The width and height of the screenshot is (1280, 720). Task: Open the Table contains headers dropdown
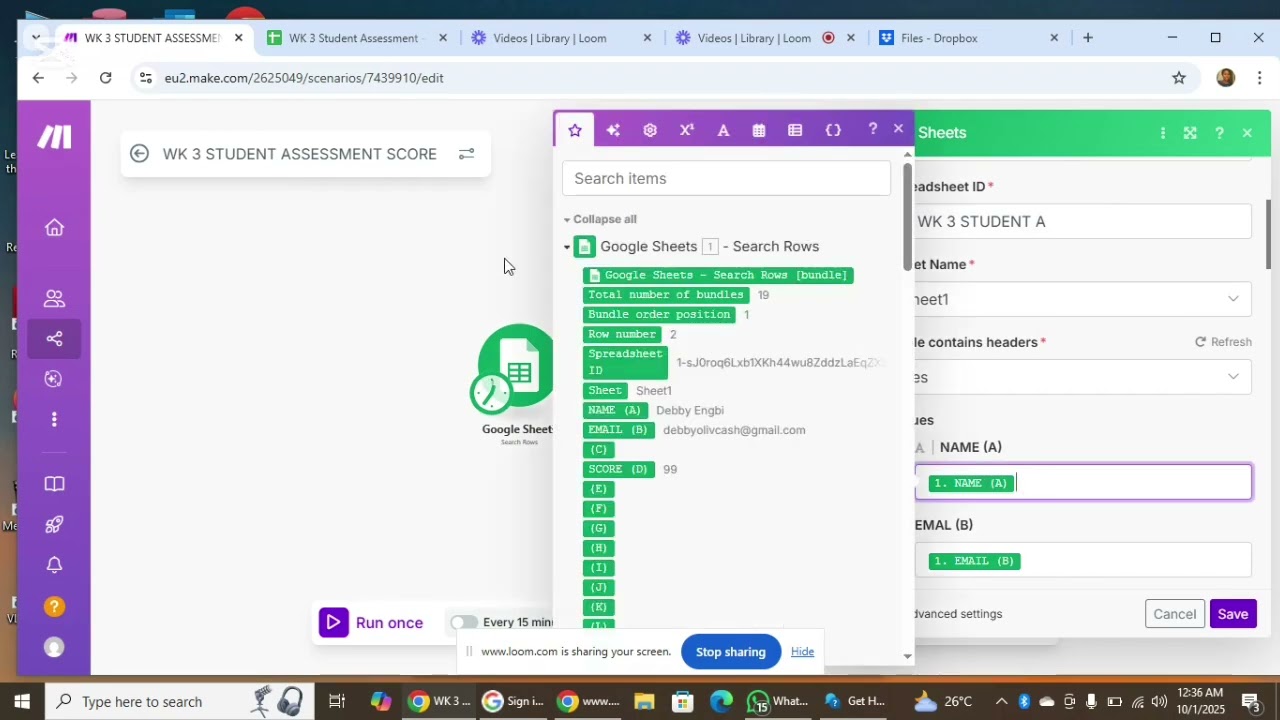tap(1083, 377)
